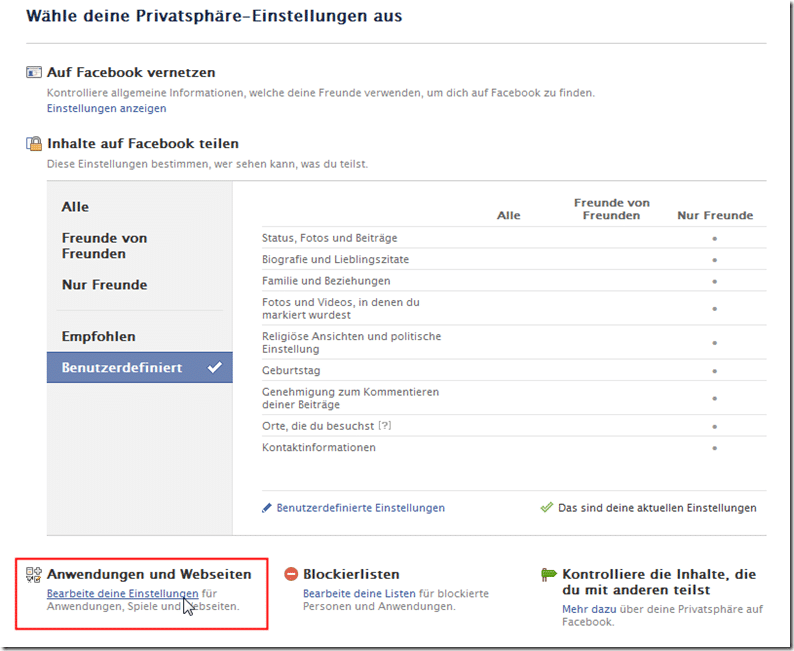Open the Bearbeite deine Listen link
This screenshot has height=651, width=794.
pyautogui.click(x=359, y=593)
